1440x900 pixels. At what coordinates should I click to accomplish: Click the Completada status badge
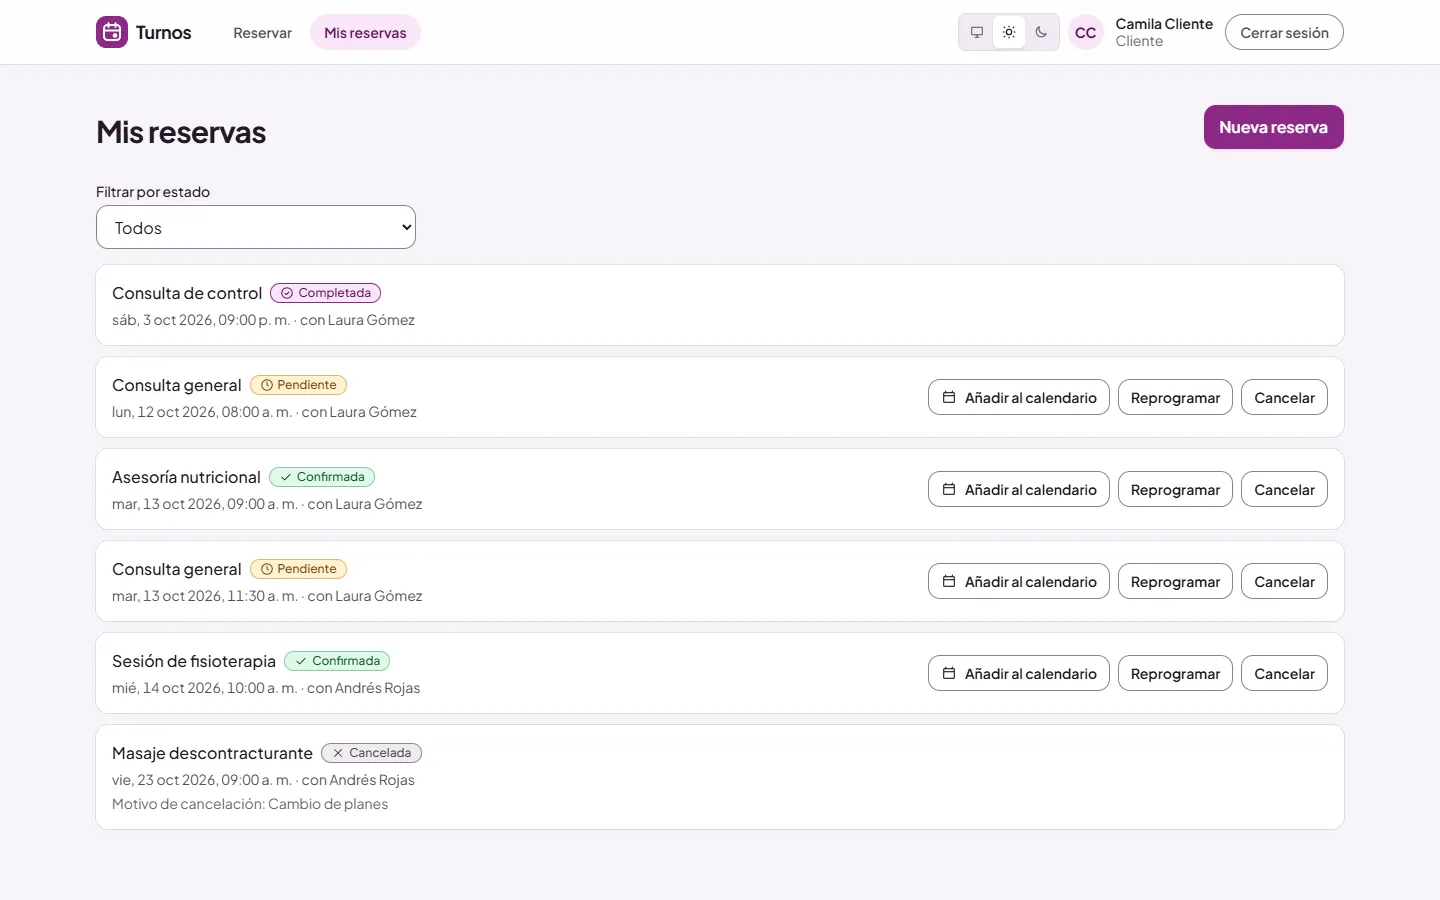tap(325, 293)
